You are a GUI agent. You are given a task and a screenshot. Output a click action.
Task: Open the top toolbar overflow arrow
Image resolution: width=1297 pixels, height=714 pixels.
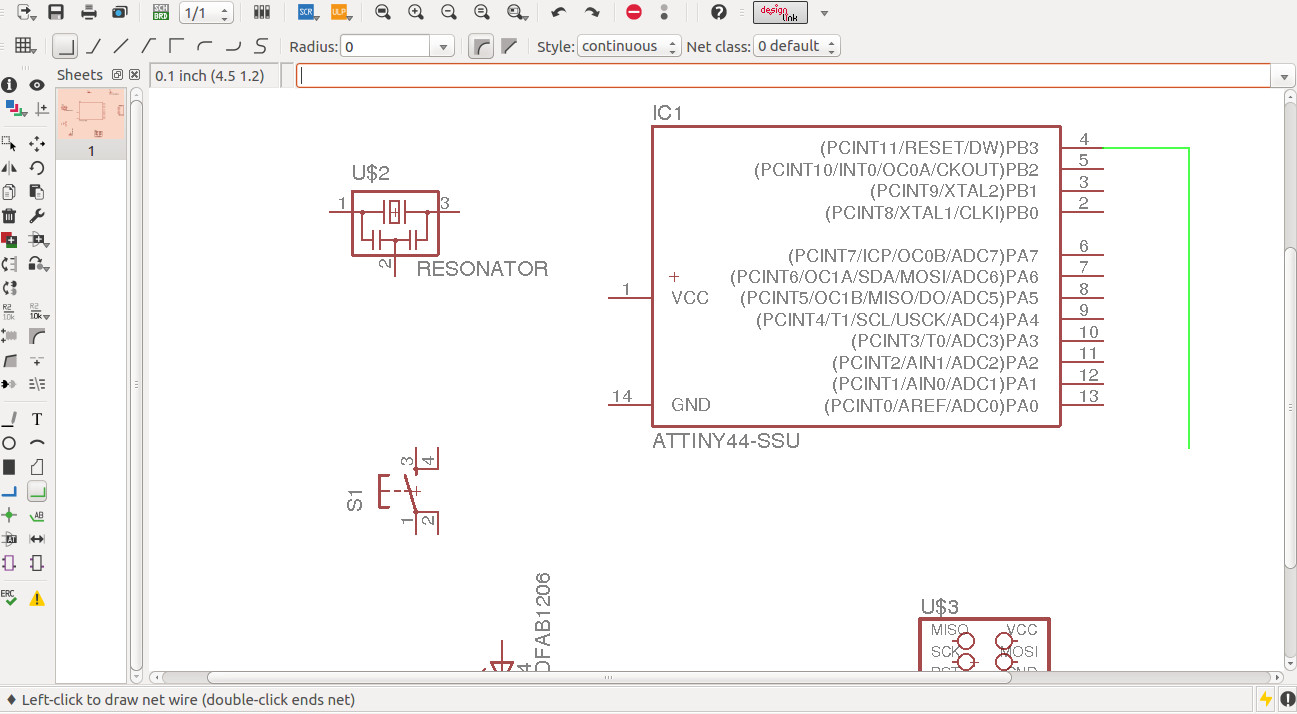click(824, 13)
